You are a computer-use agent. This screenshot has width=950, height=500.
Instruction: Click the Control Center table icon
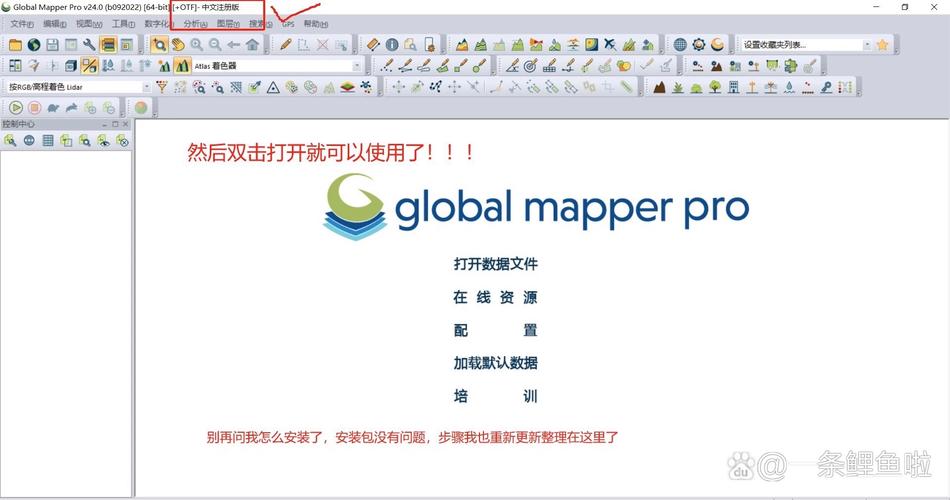coord(48,141)
